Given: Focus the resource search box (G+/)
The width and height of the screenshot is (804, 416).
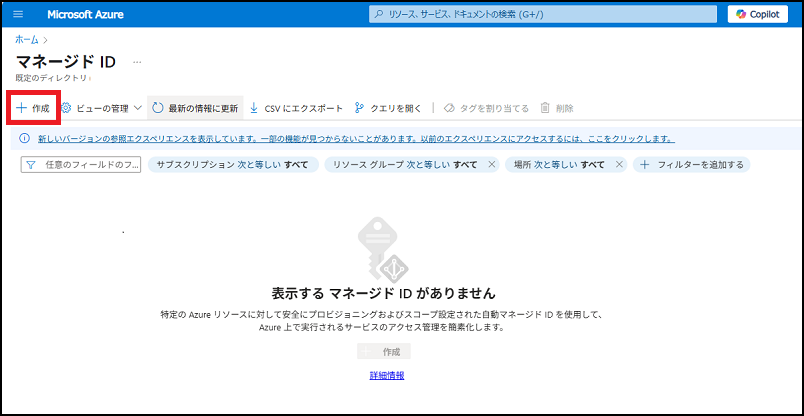Looking at the screenshot, I should pyautogui.click(x=542, y=14).
